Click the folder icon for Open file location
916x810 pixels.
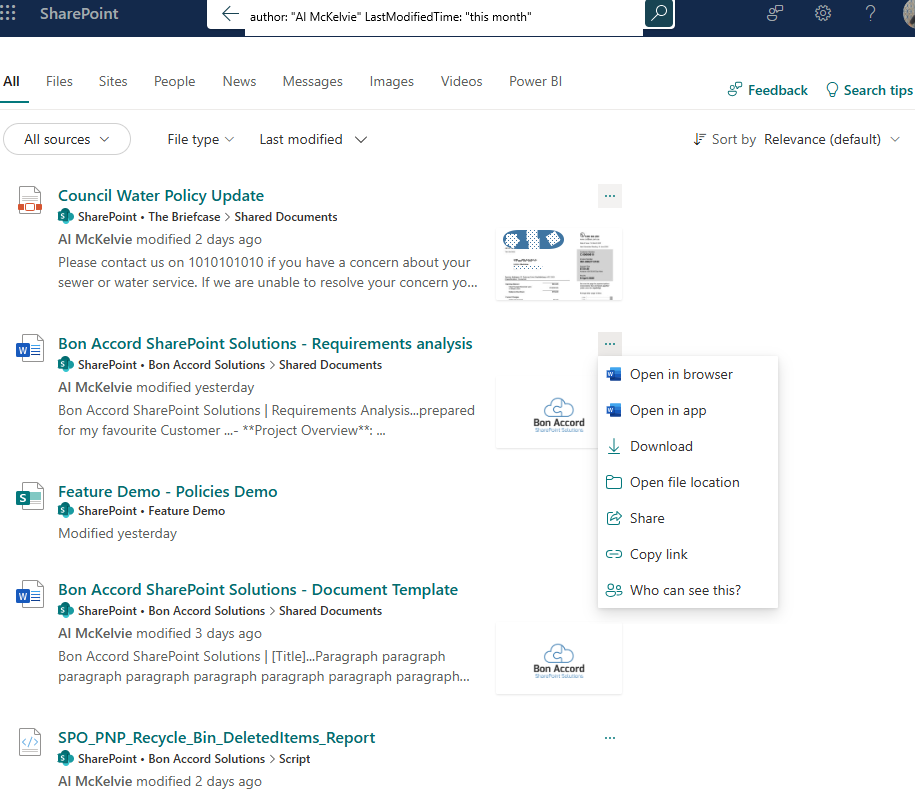(614, 482)
